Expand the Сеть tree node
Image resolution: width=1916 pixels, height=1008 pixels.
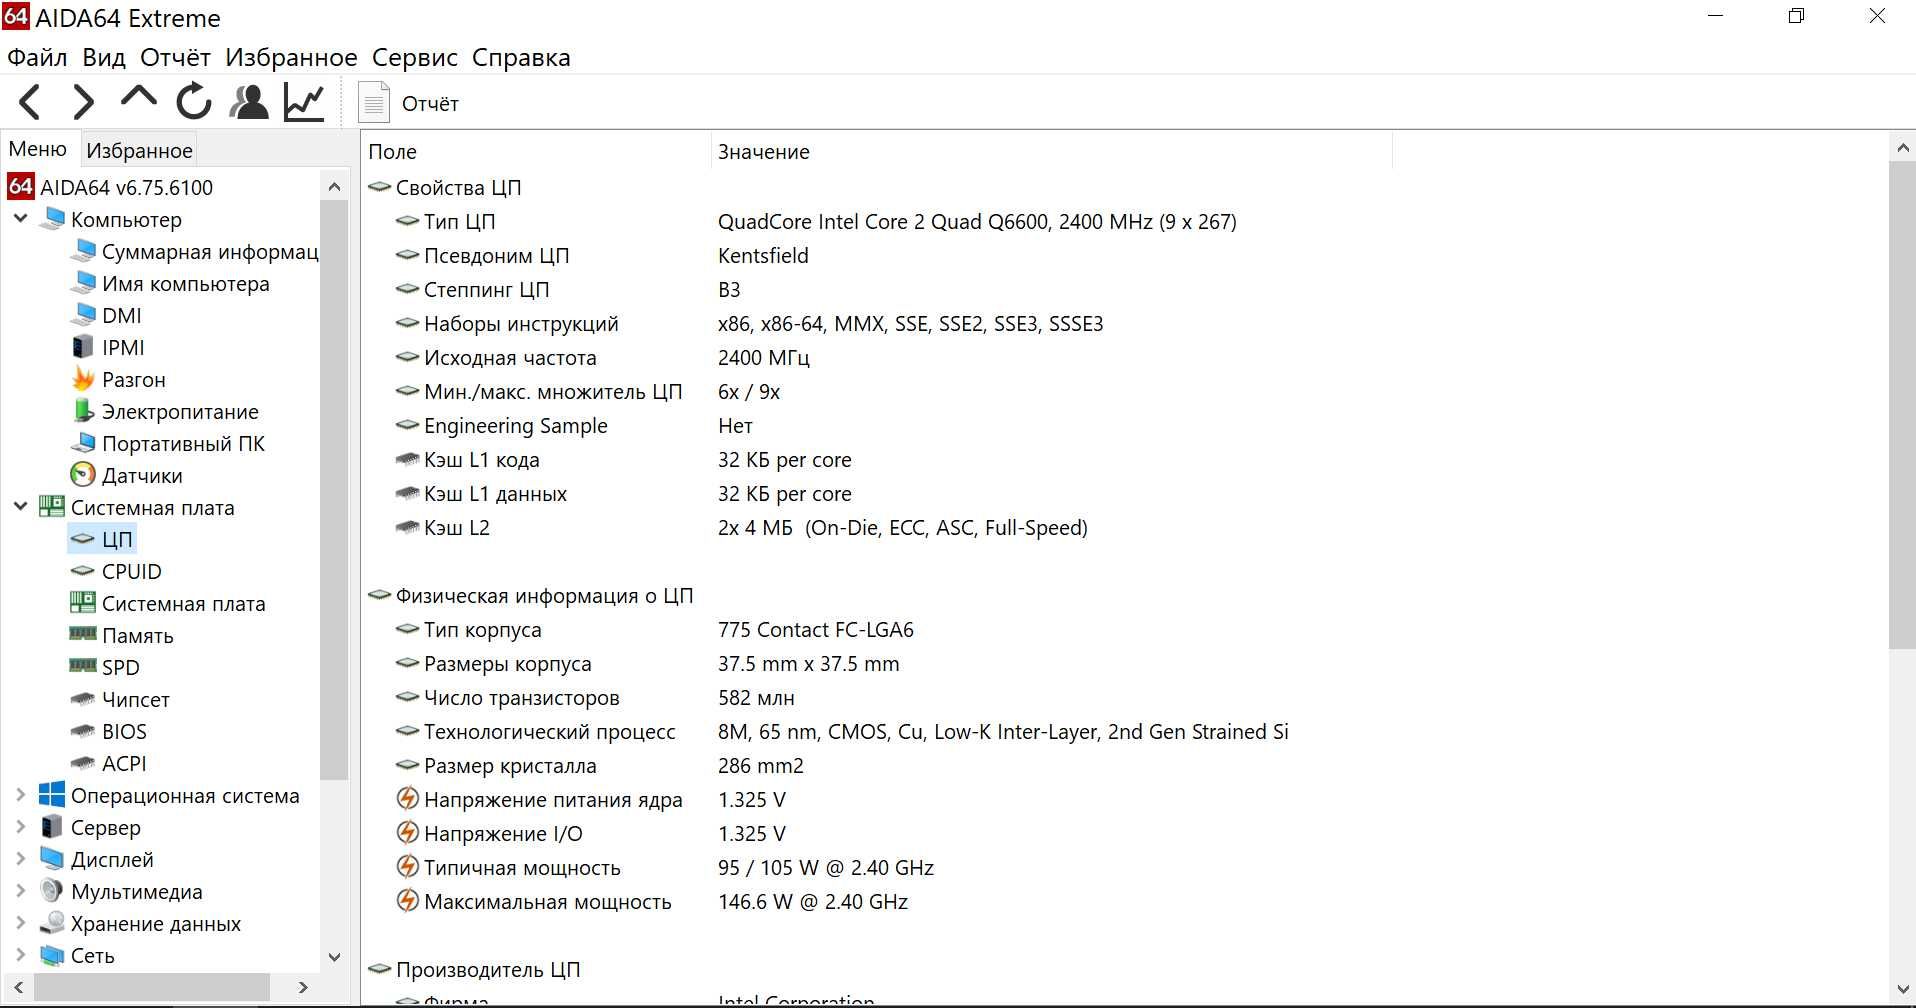point(20,955)
